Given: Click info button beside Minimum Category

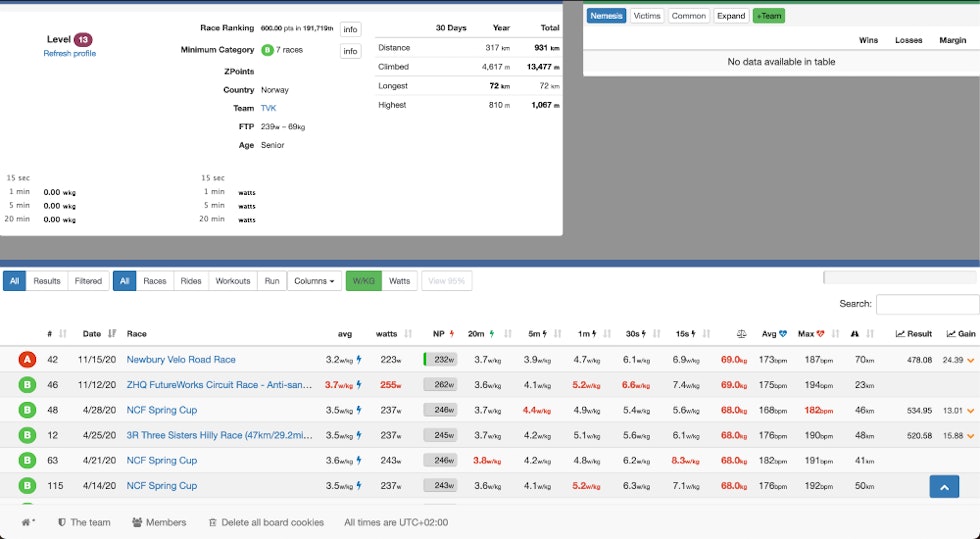Looking at the screenshot, I should coord(350,51).
